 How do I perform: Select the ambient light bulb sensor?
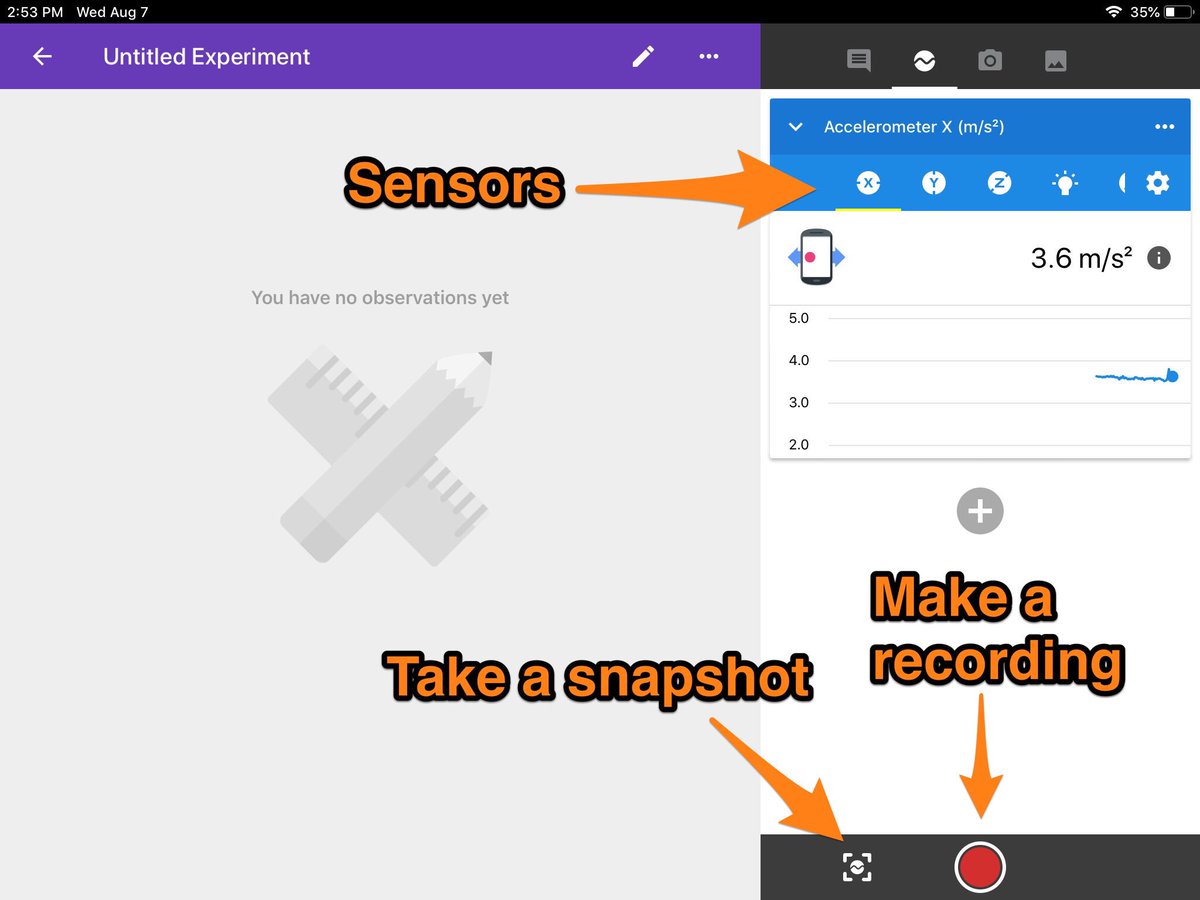1065,183
